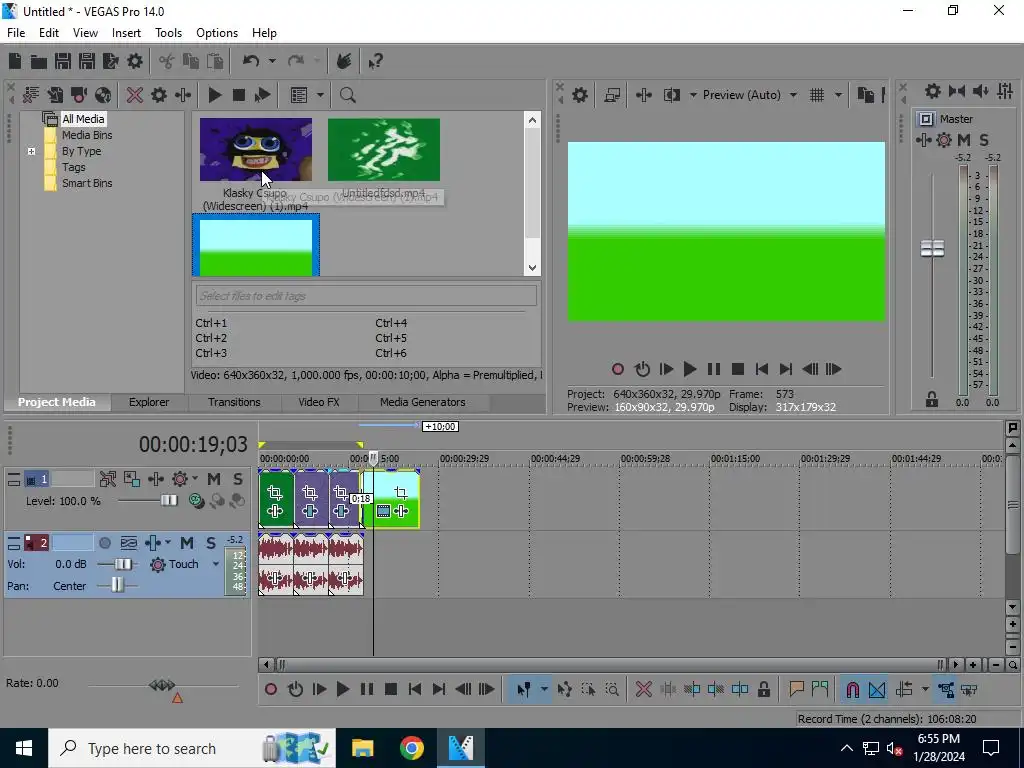Solo the Master bus with S
The height and width of the screenshot is (768, 1024).
coord(984,140)
